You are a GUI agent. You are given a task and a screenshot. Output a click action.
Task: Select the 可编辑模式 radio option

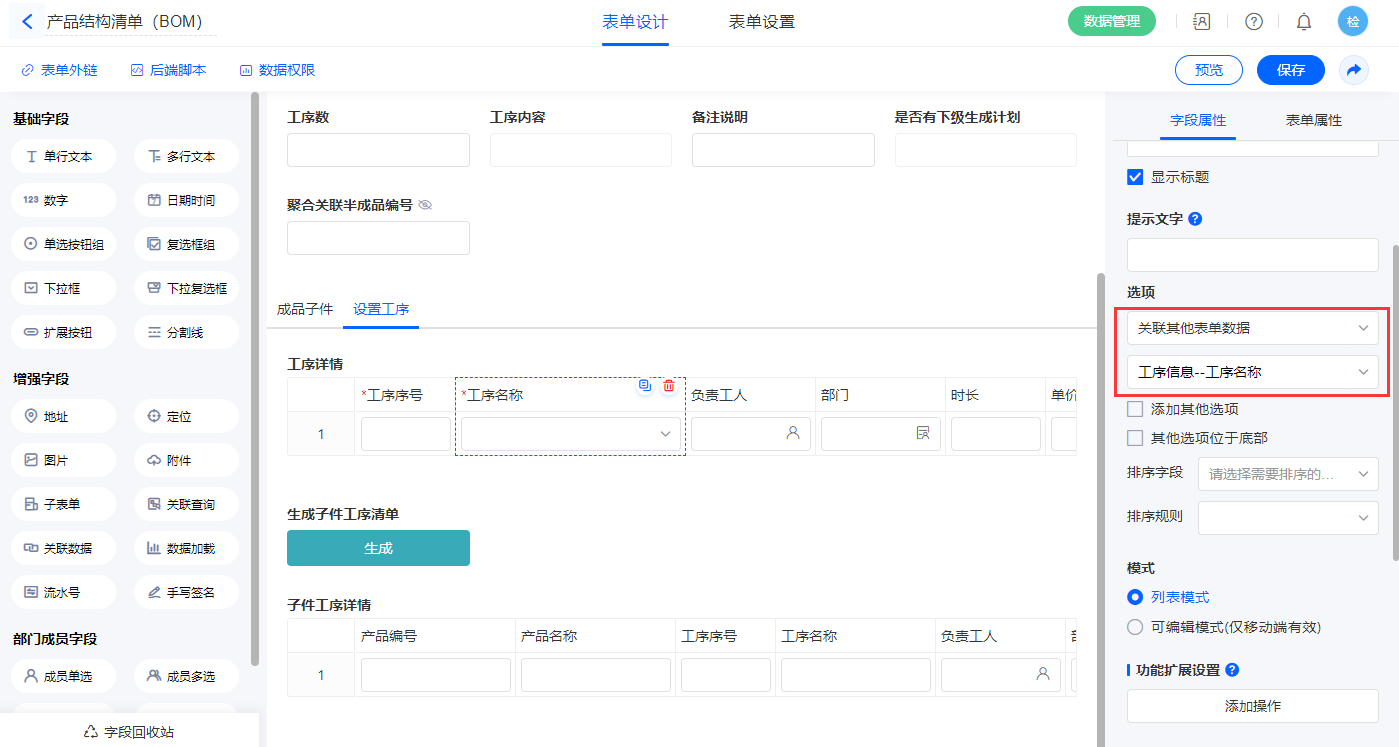[1135, 627]
